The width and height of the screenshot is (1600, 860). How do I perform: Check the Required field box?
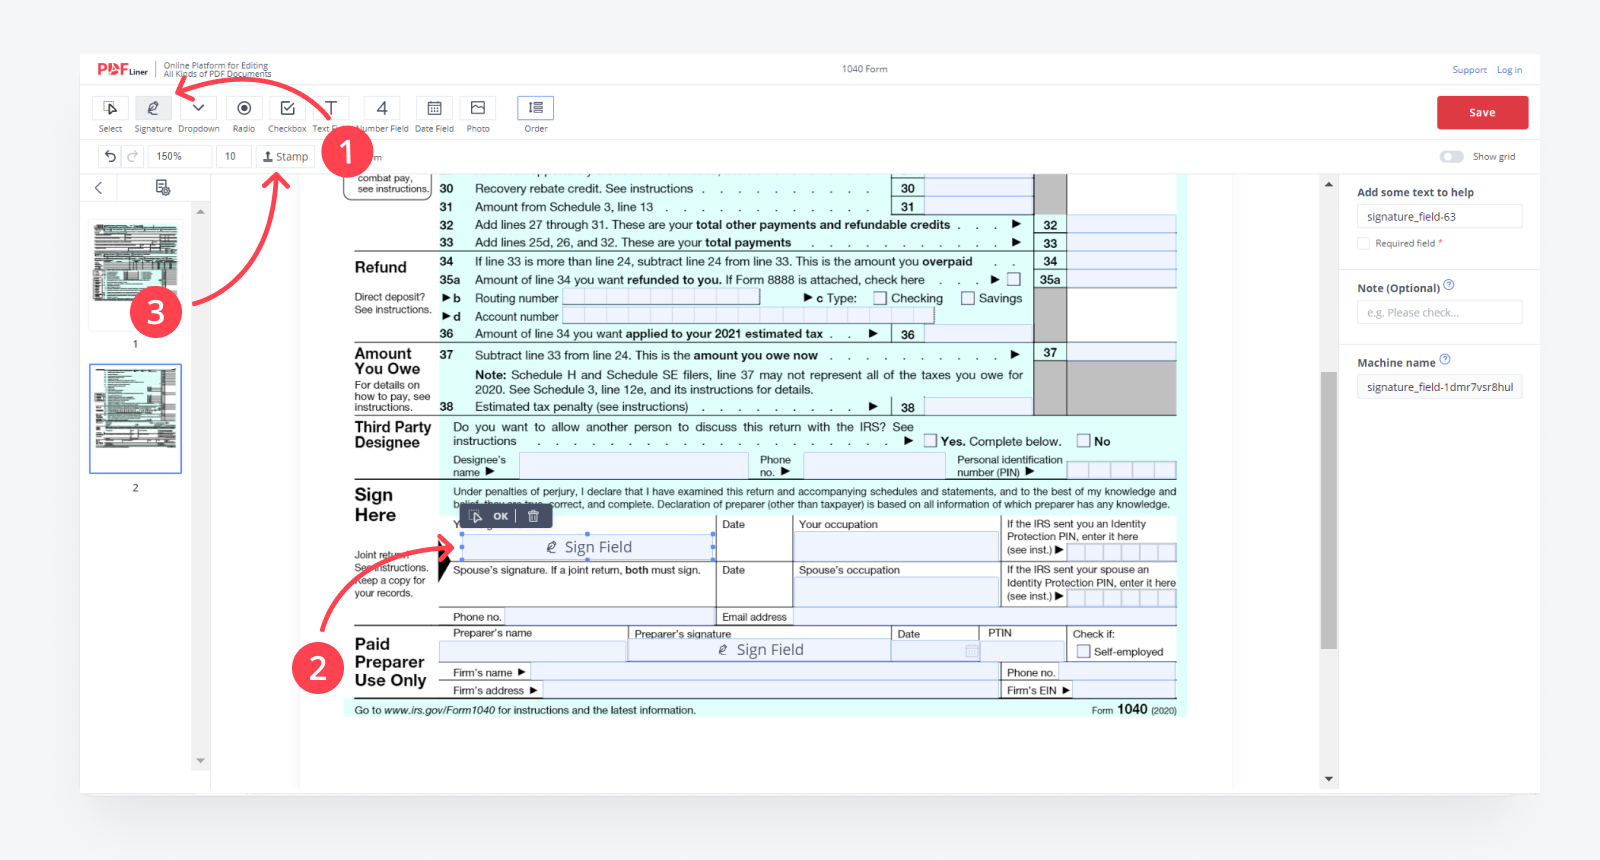(x=1363, y=243)
